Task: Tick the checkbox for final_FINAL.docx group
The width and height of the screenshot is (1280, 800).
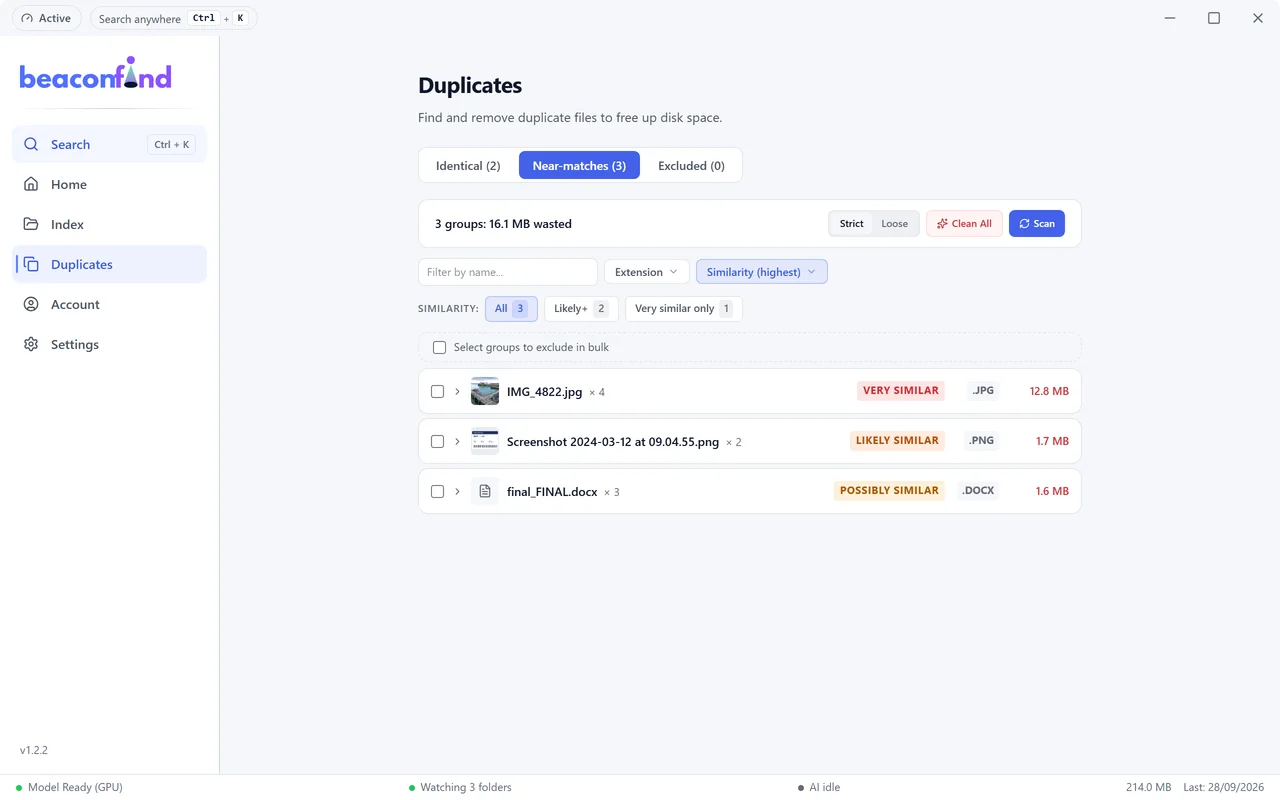Action: click(x=437, y=491)
